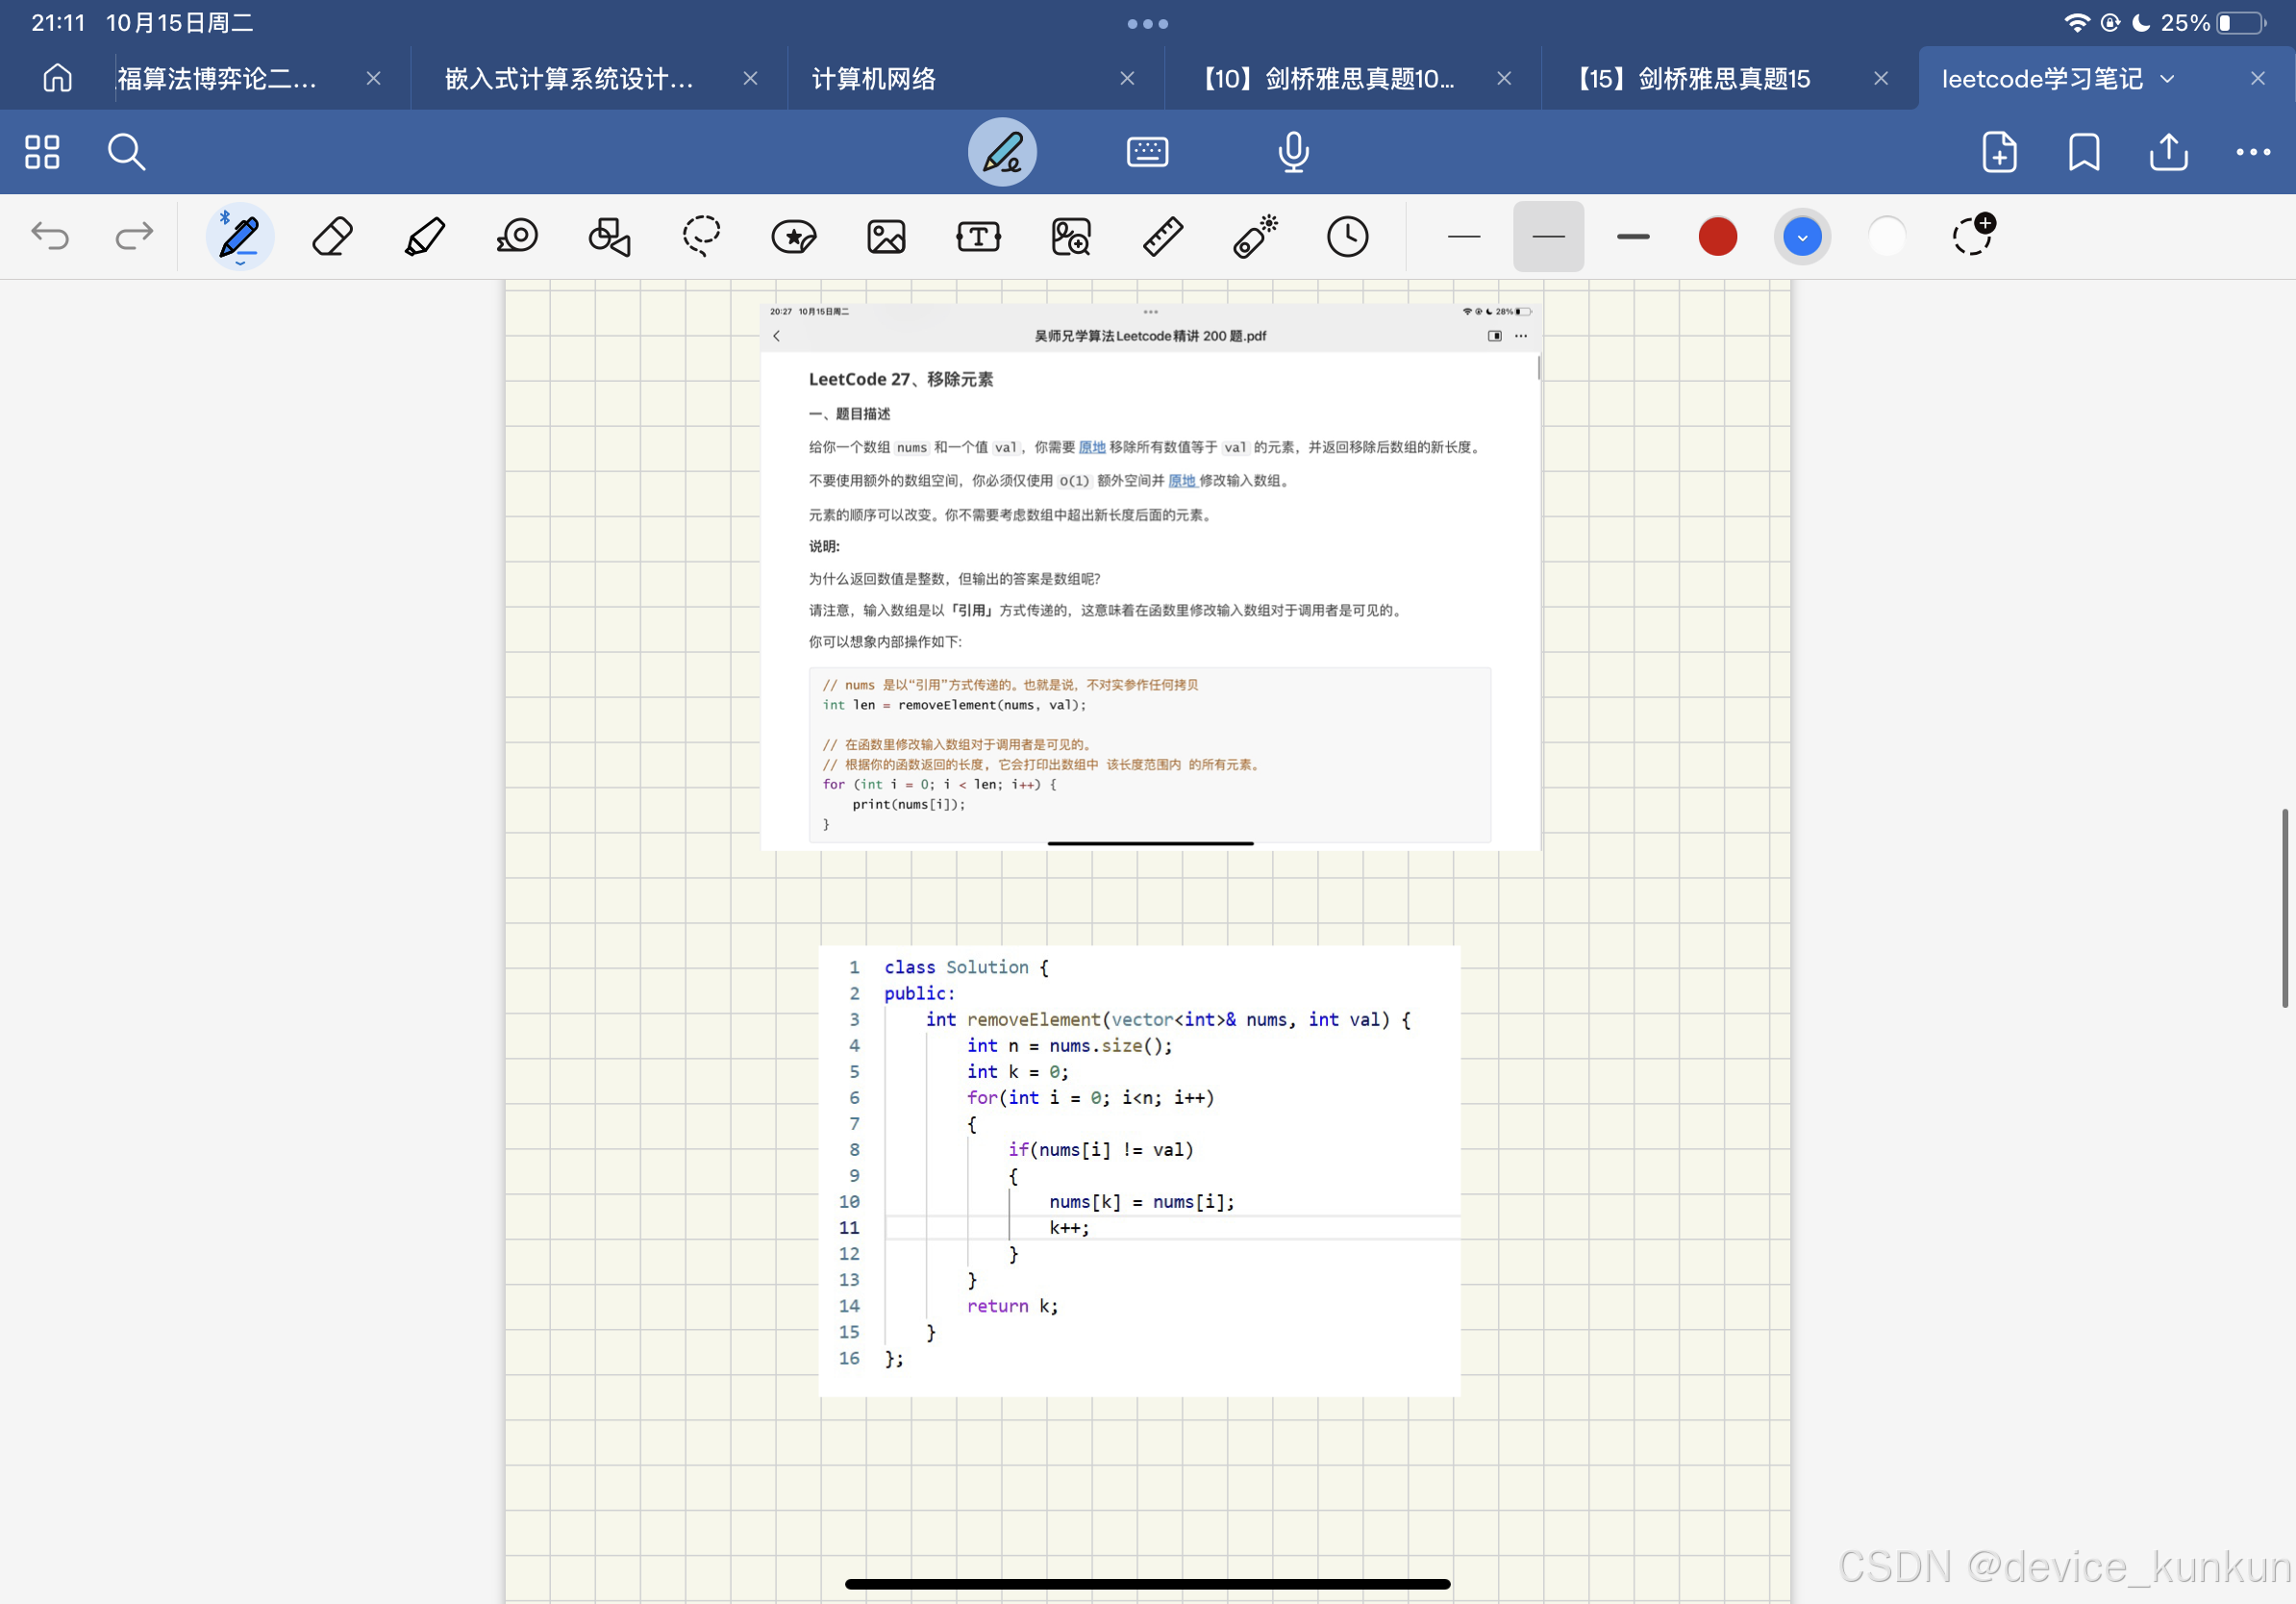The height and width of the screenshot is (1604, 2296).
Task: Choose the Lasso selection tool
Action: (x=701, y=237)
